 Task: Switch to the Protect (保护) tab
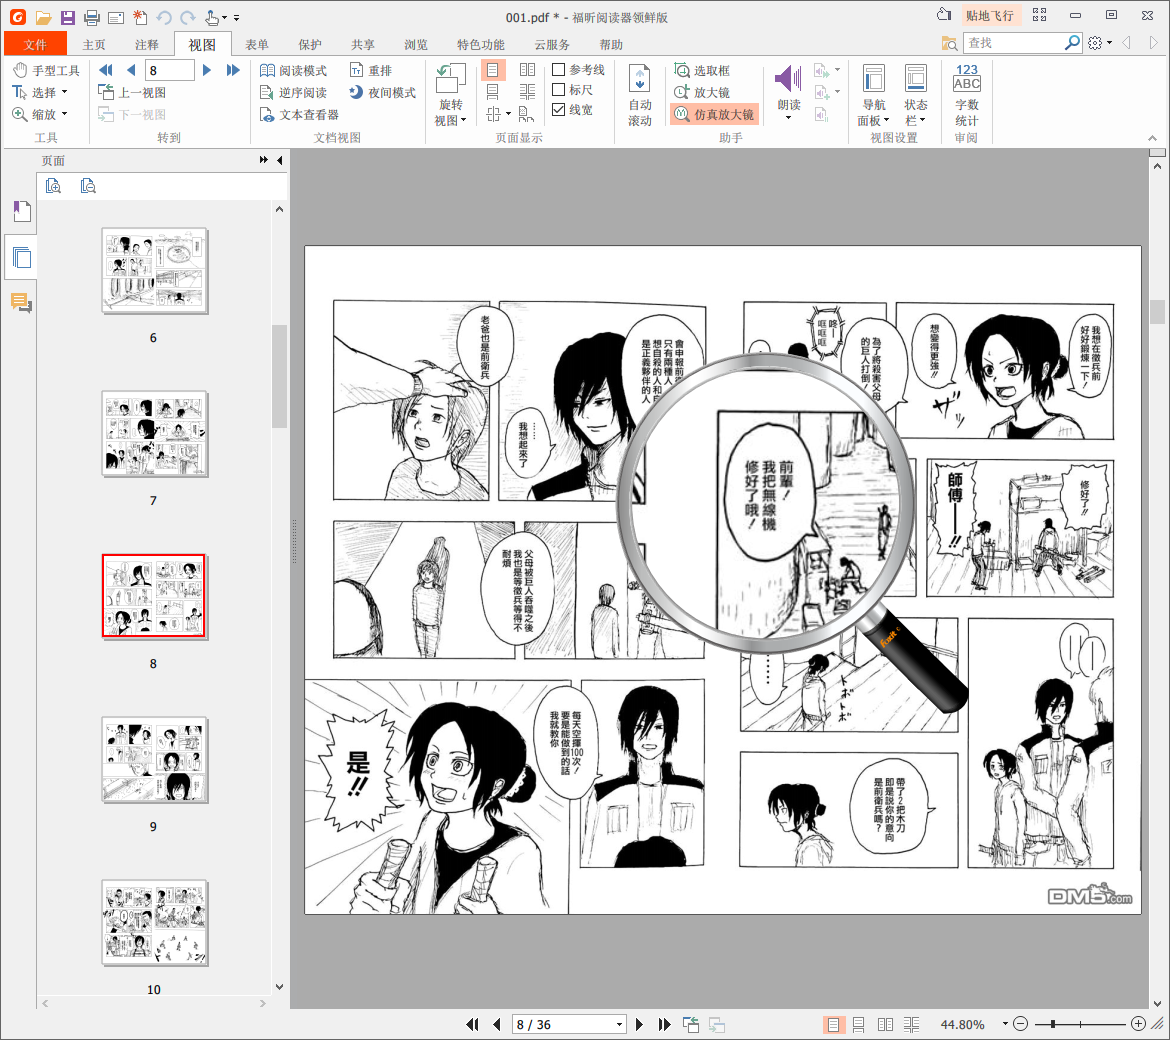pyautogui.click(x=310, y=44)
